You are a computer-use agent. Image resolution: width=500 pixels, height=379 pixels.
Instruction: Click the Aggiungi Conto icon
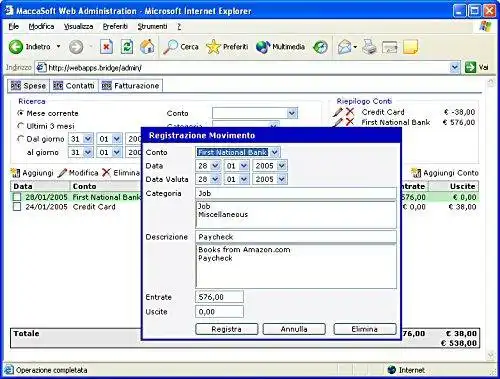click(416, 173)
